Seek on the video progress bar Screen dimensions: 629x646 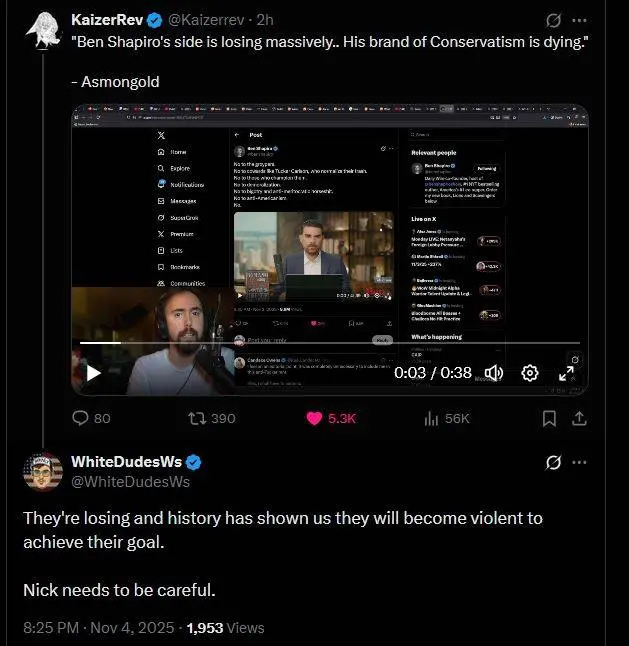coord(300,343)
